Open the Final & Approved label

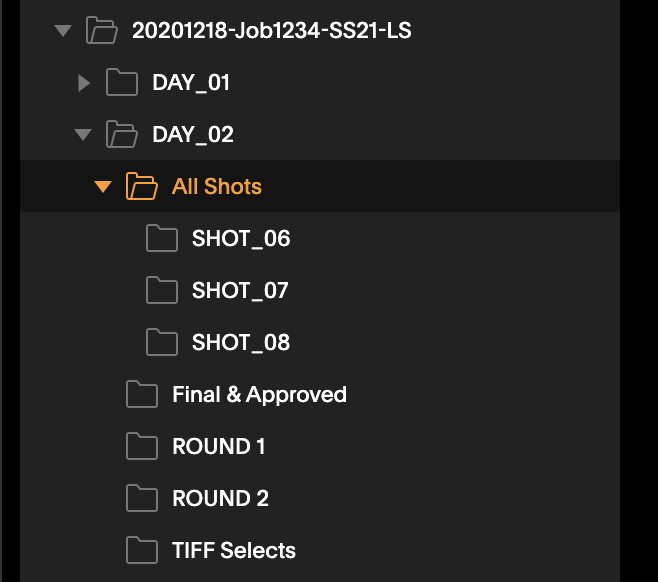click(x=259, y=395)
